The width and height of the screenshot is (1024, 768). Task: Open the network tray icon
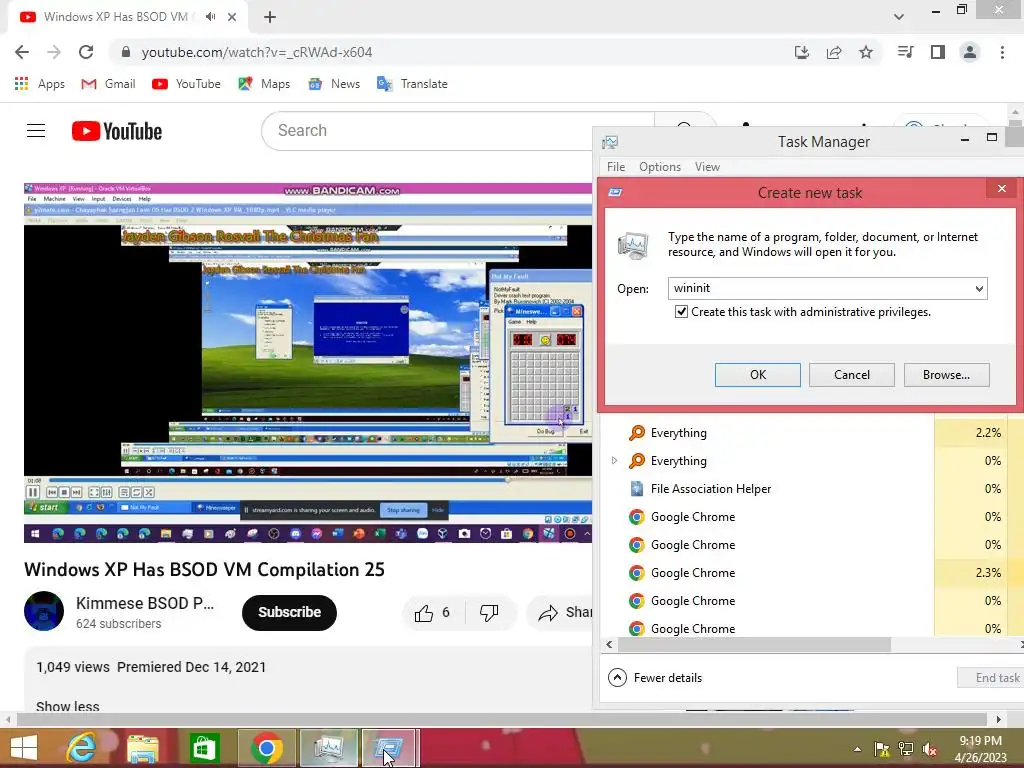click(x=906, y=749)
